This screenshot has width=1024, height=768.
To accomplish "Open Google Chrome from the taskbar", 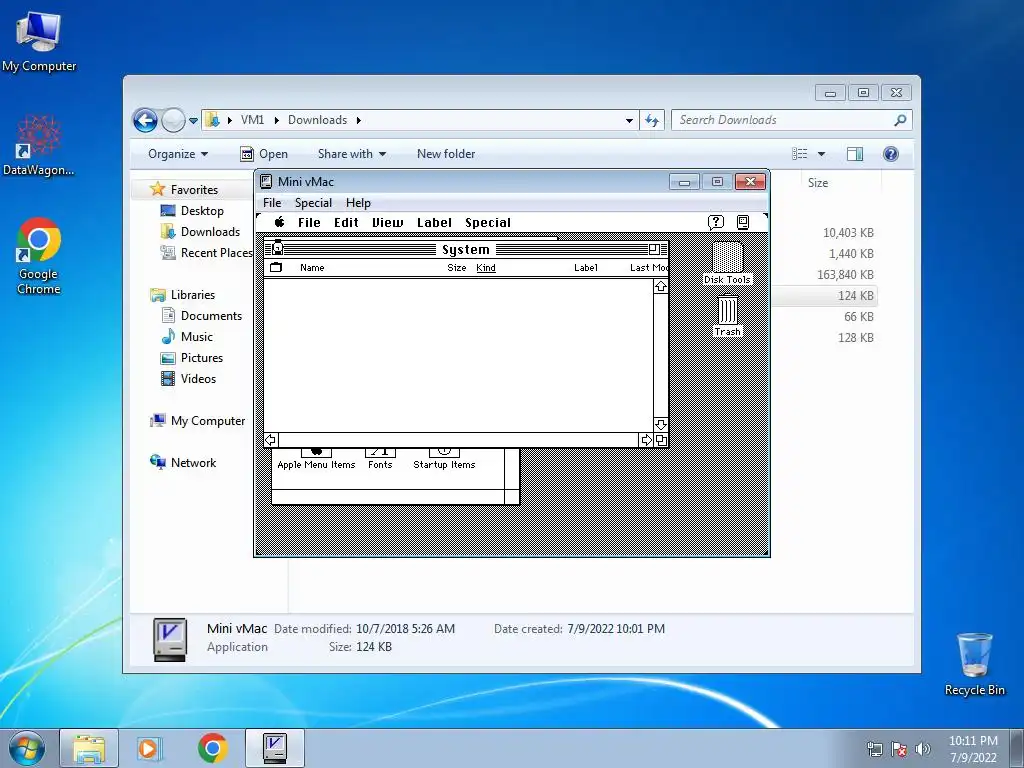I will [212, 748].
